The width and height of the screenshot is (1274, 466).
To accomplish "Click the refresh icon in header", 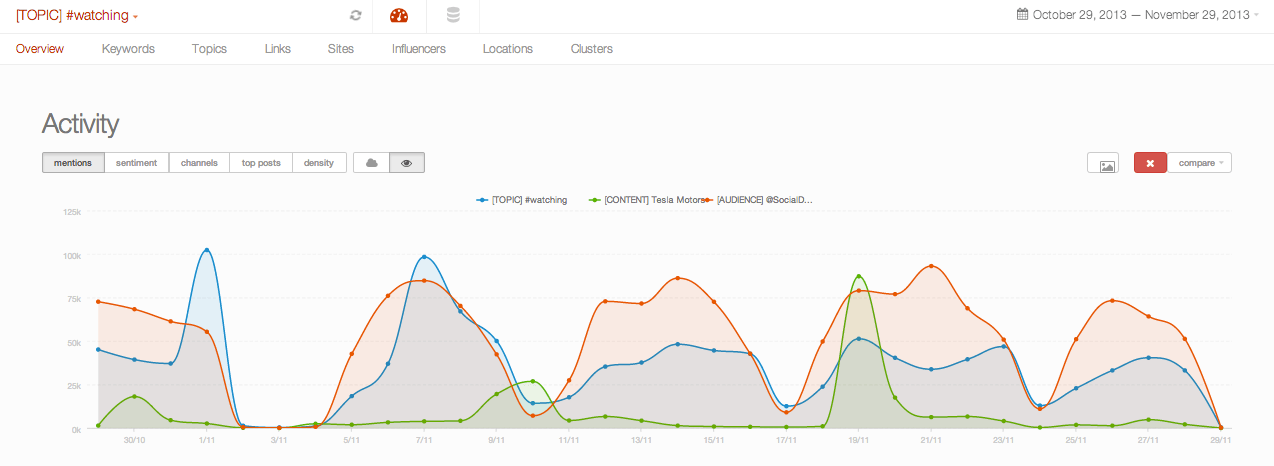I will pyautogui.click(x=355, y=16).
